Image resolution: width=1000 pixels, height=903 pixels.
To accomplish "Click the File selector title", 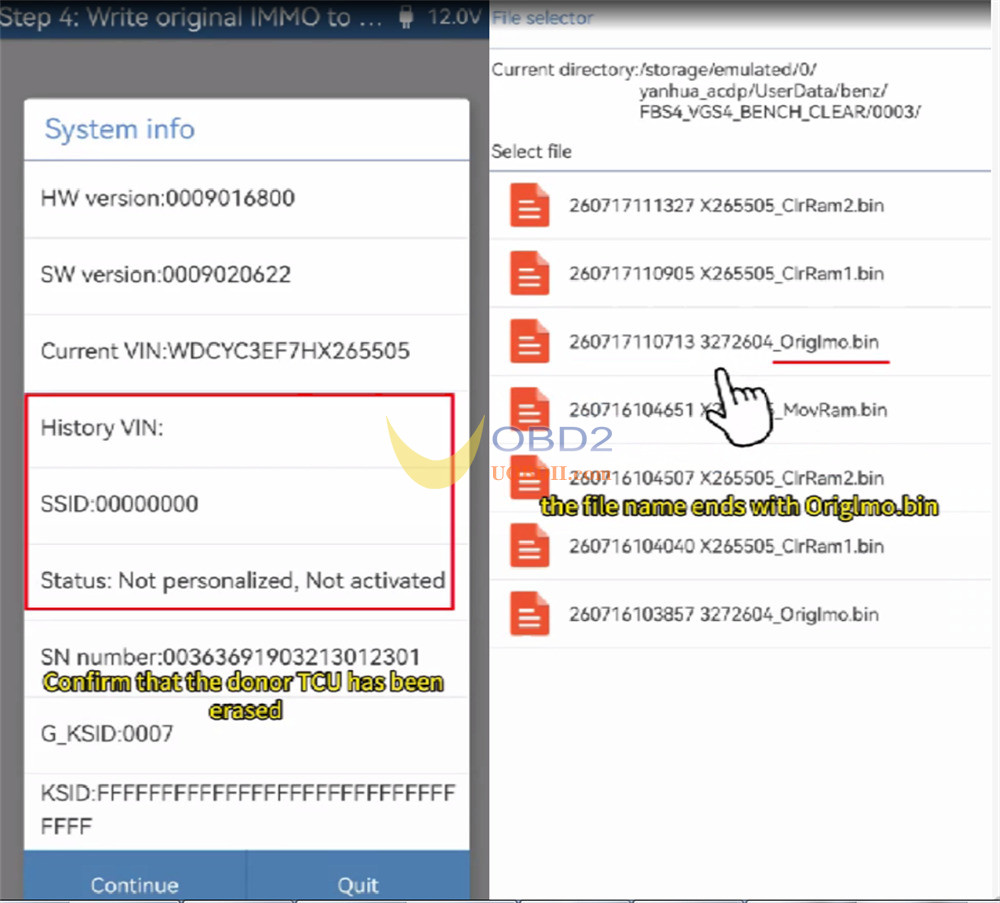I will [543, 18].
